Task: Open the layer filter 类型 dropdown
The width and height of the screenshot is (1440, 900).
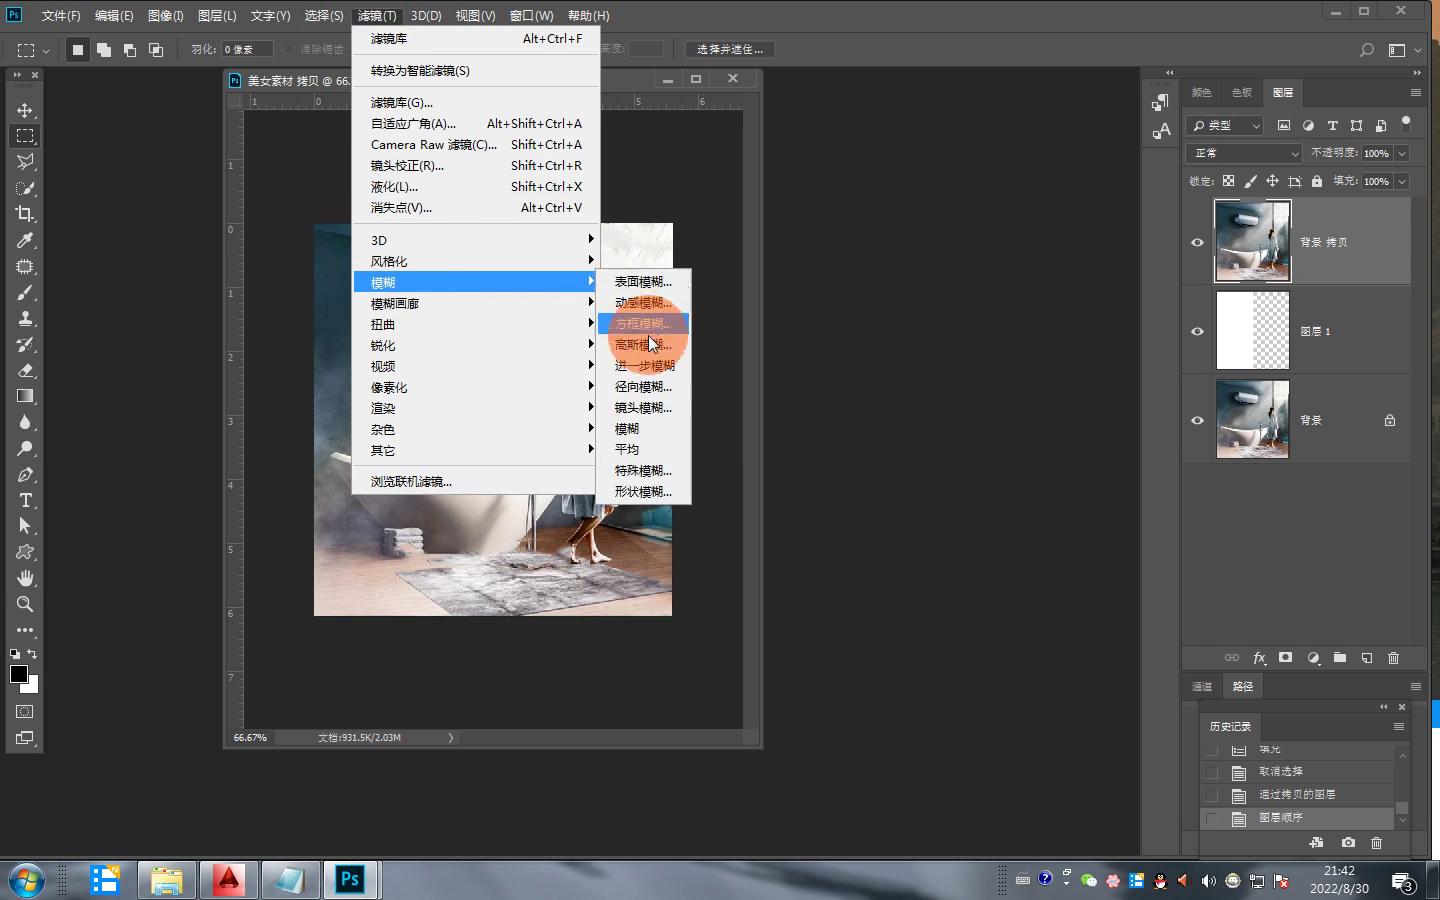Action: (1226, 125)
